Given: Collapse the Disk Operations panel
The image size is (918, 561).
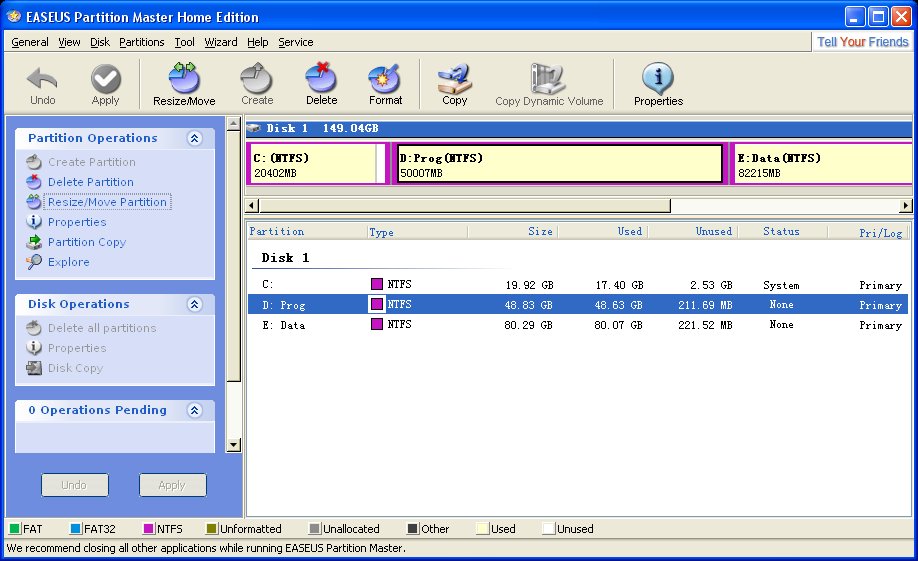Looking at the screenshot, I should click(x=195, y=305).
